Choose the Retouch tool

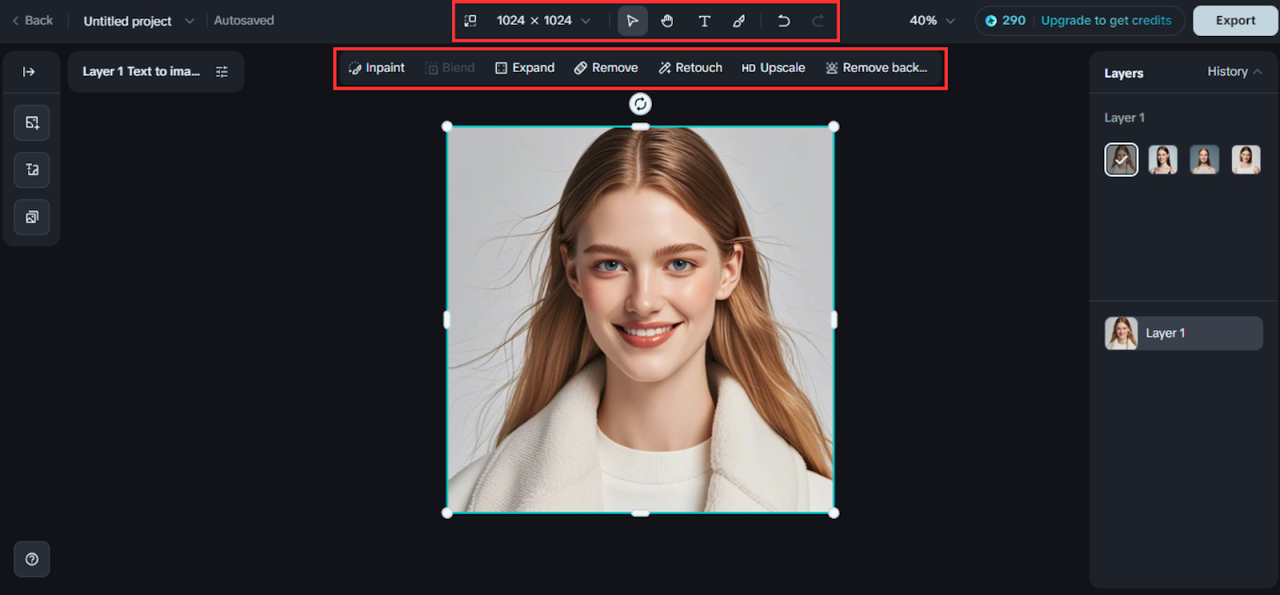690,68
